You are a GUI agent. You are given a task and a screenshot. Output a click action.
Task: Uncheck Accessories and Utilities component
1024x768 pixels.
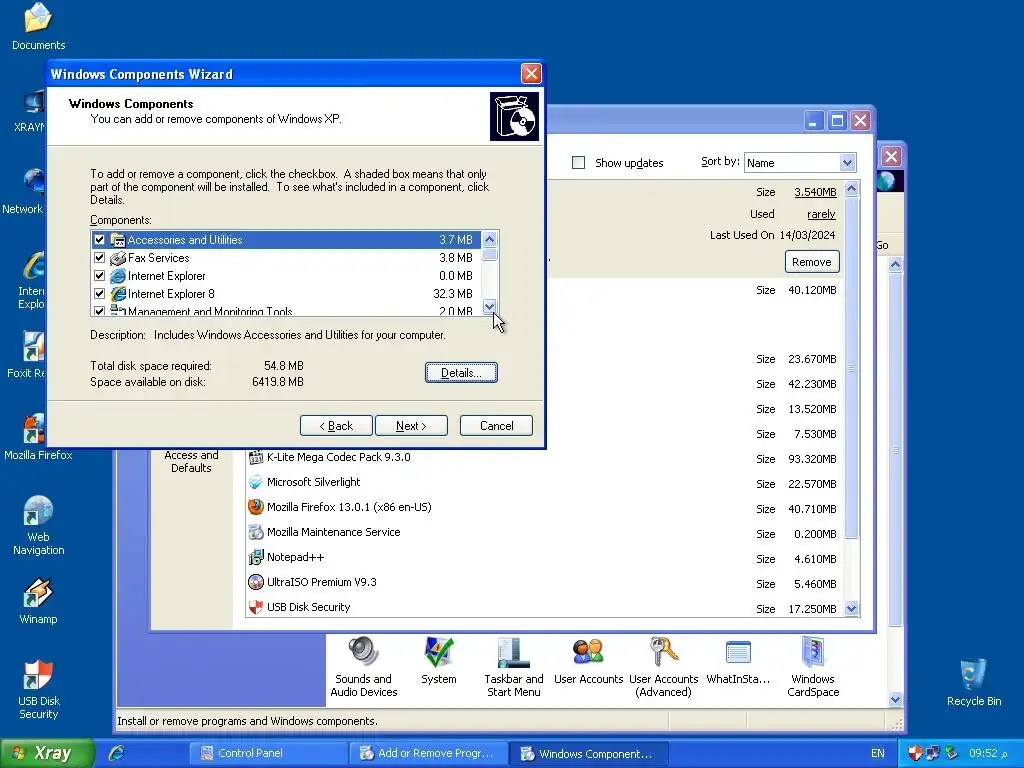[x=99, y=240]
